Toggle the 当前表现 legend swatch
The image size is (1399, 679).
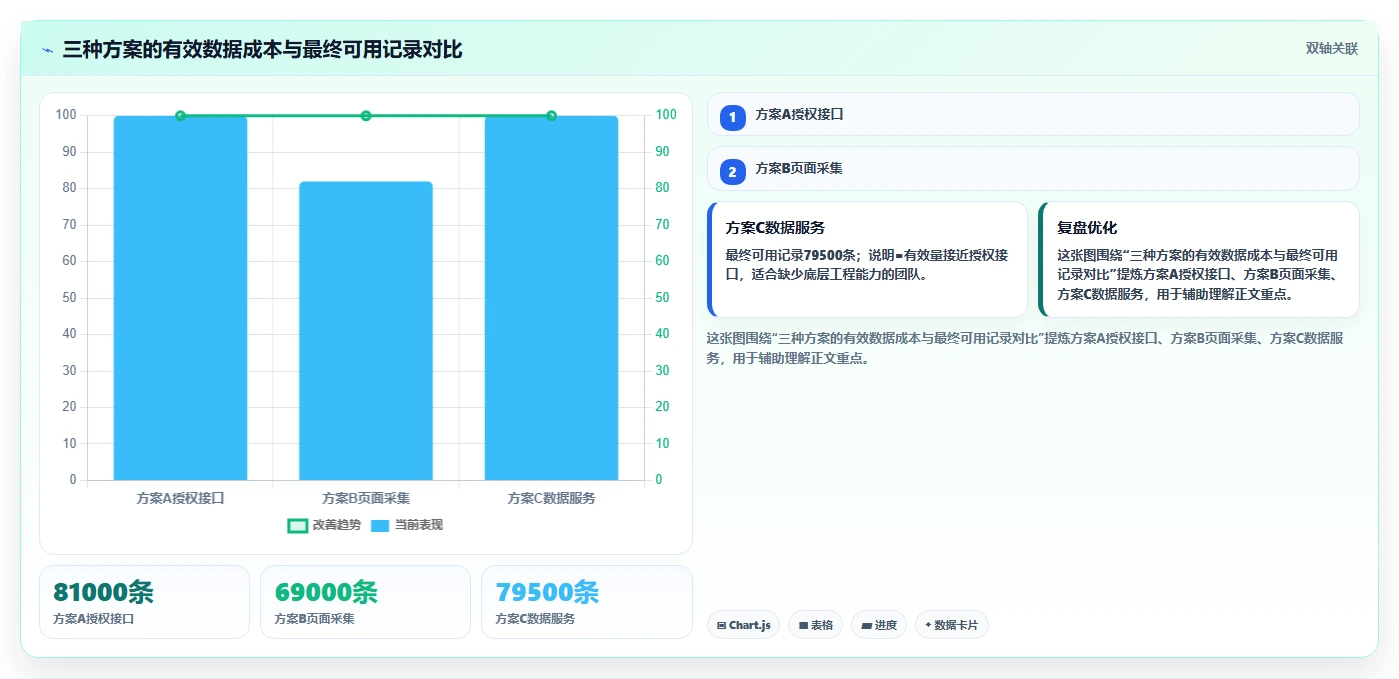coord(380,525)
